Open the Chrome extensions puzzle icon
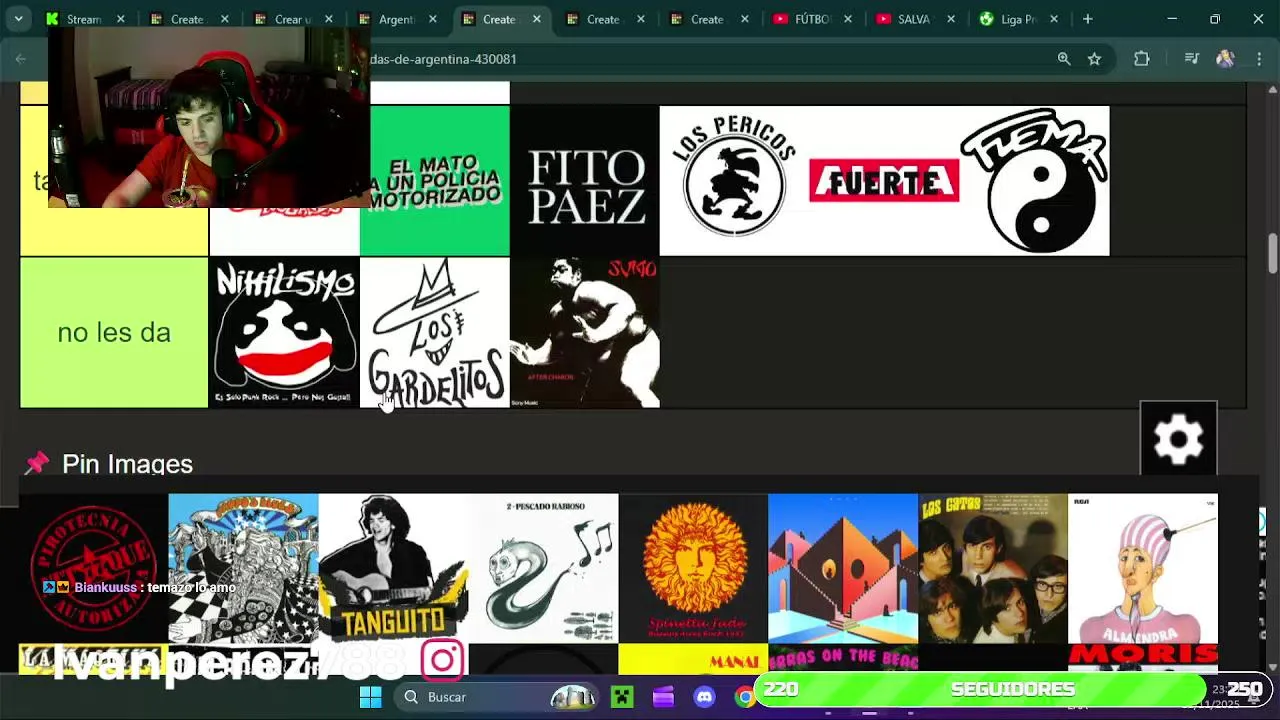Viewport: 1280px width, 720px height. click(1141, 59)
